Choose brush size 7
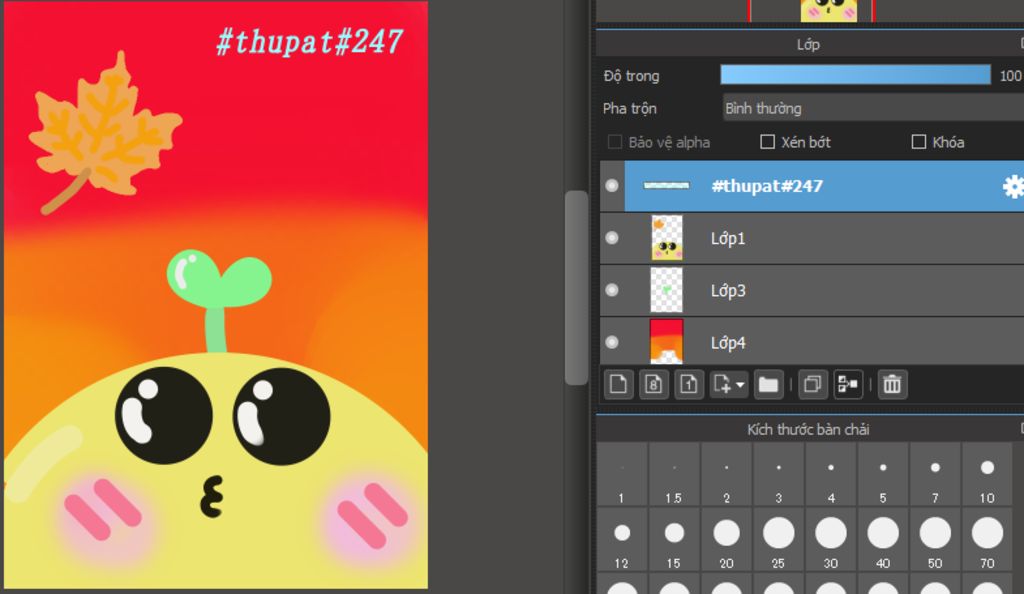This screenshot has width=1024, height=594. 935,475
